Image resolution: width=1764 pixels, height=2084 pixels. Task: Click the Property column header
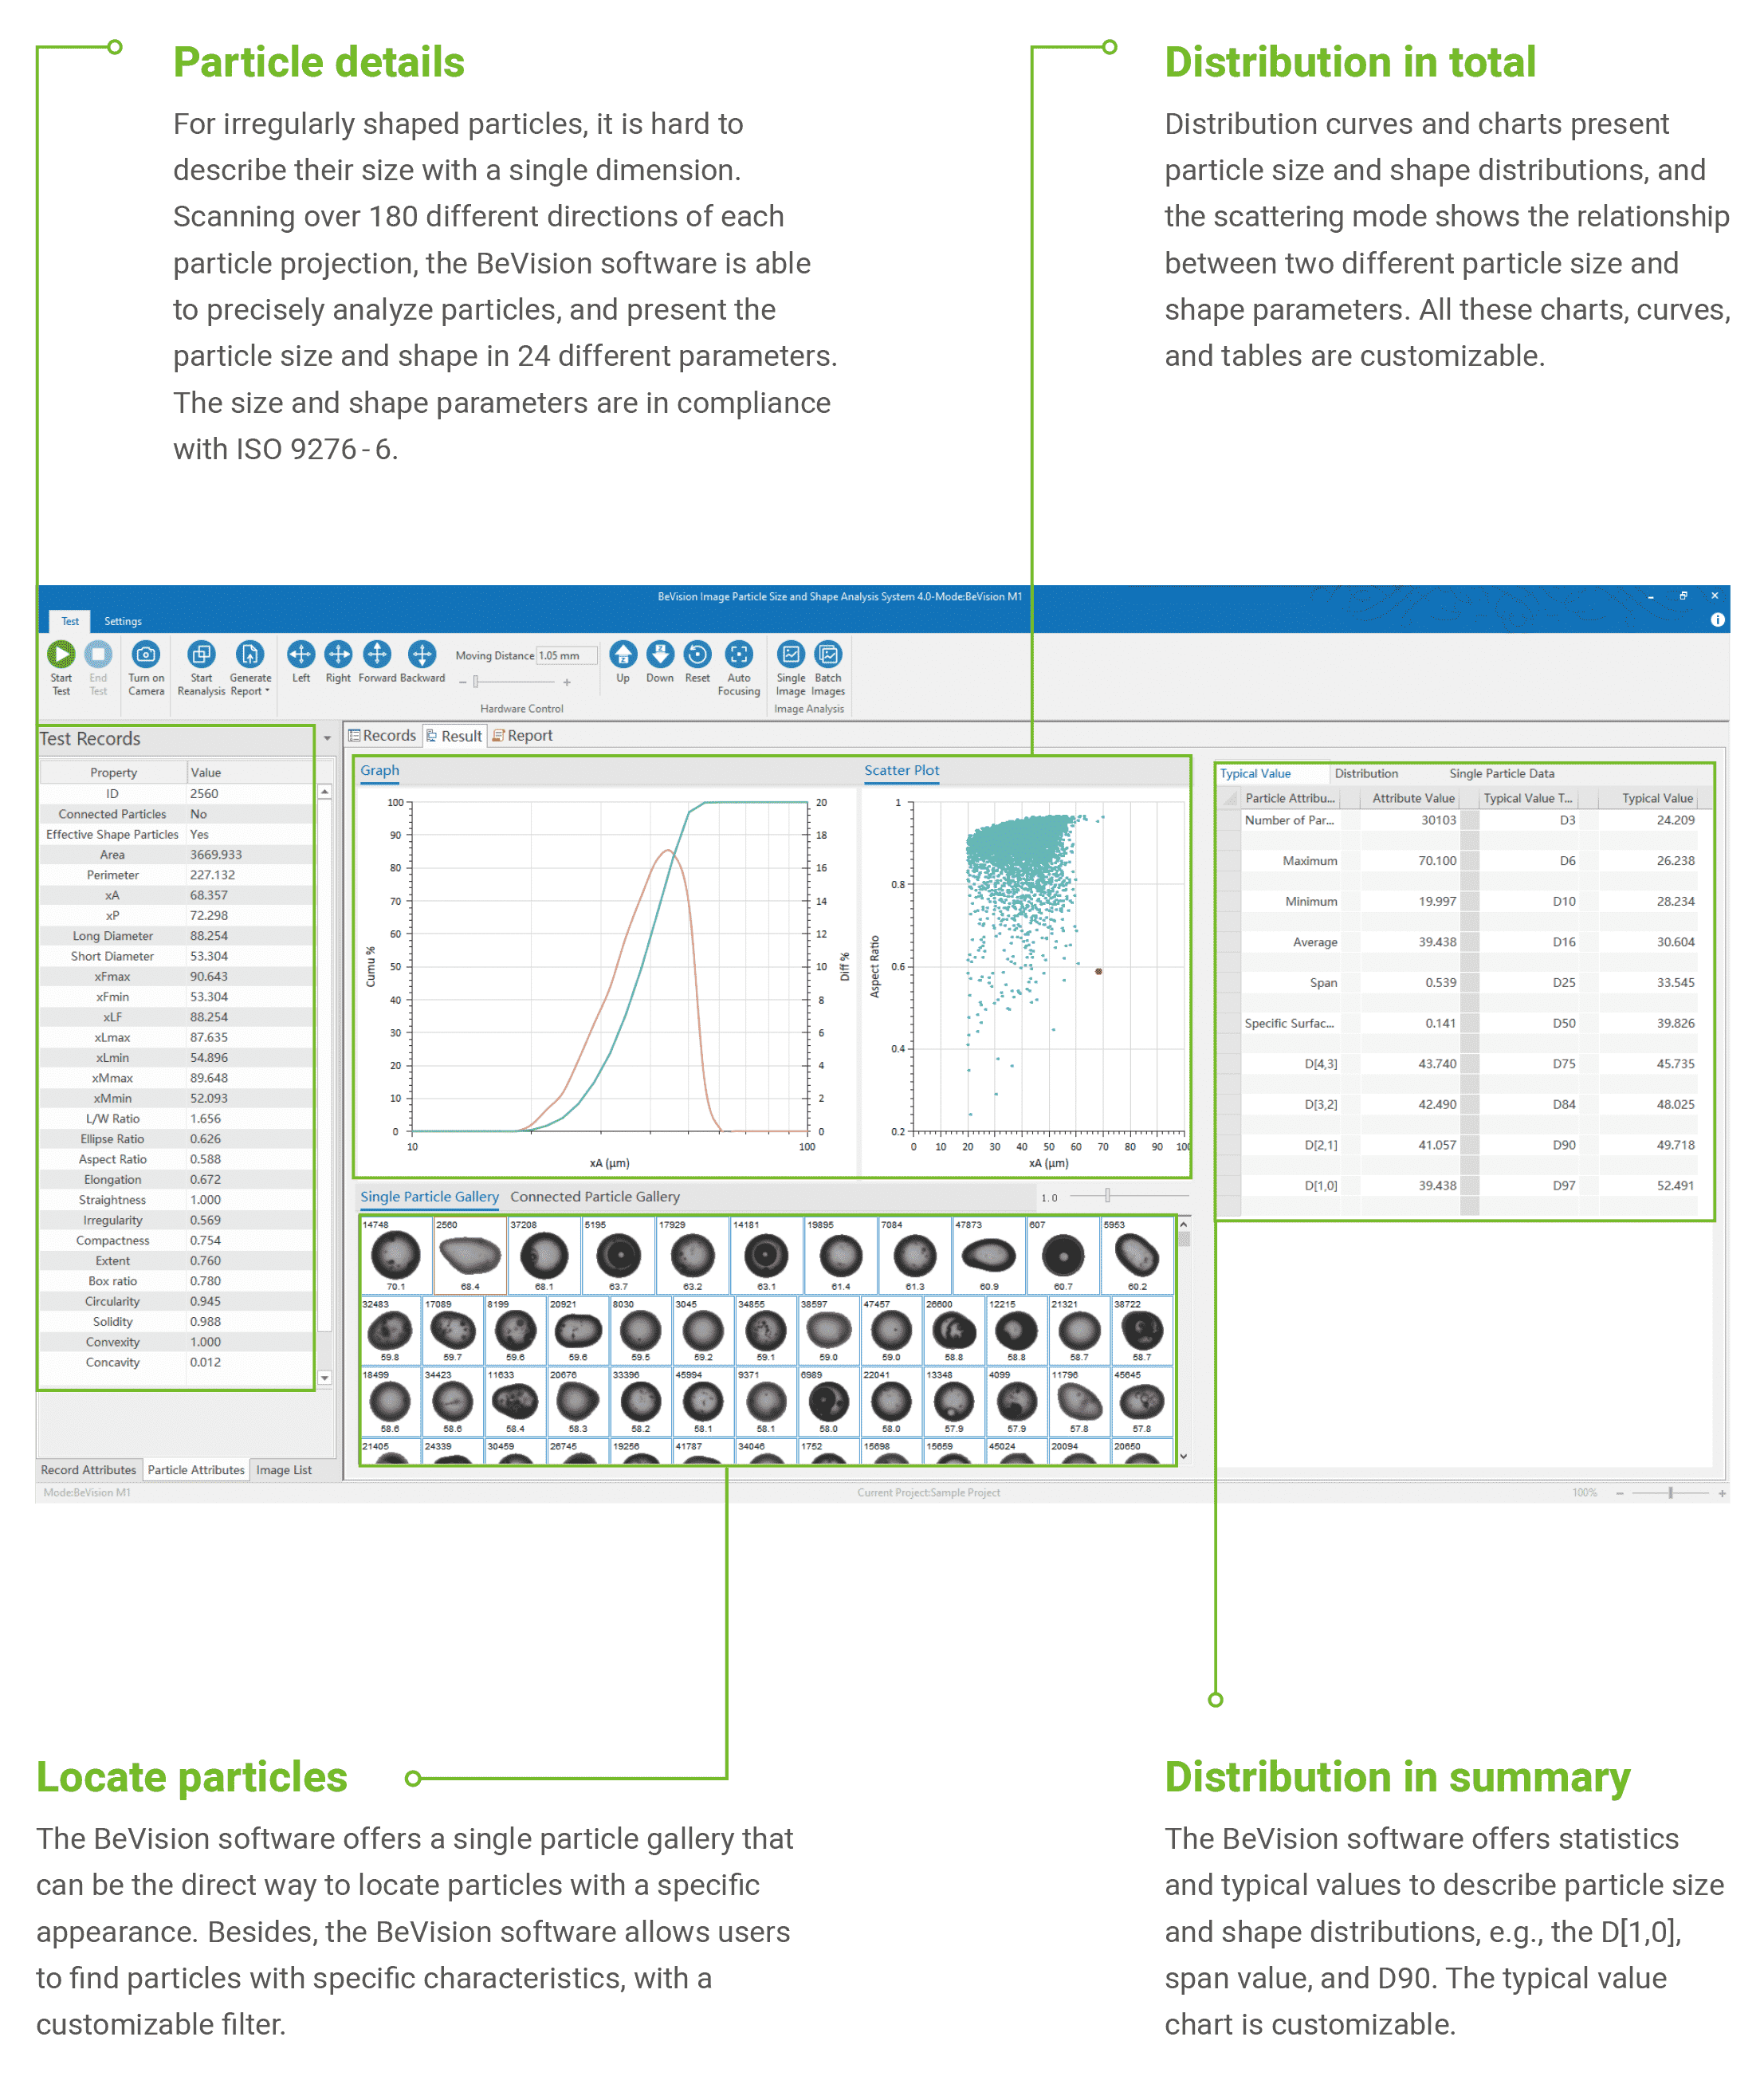(x=113, y=773)
